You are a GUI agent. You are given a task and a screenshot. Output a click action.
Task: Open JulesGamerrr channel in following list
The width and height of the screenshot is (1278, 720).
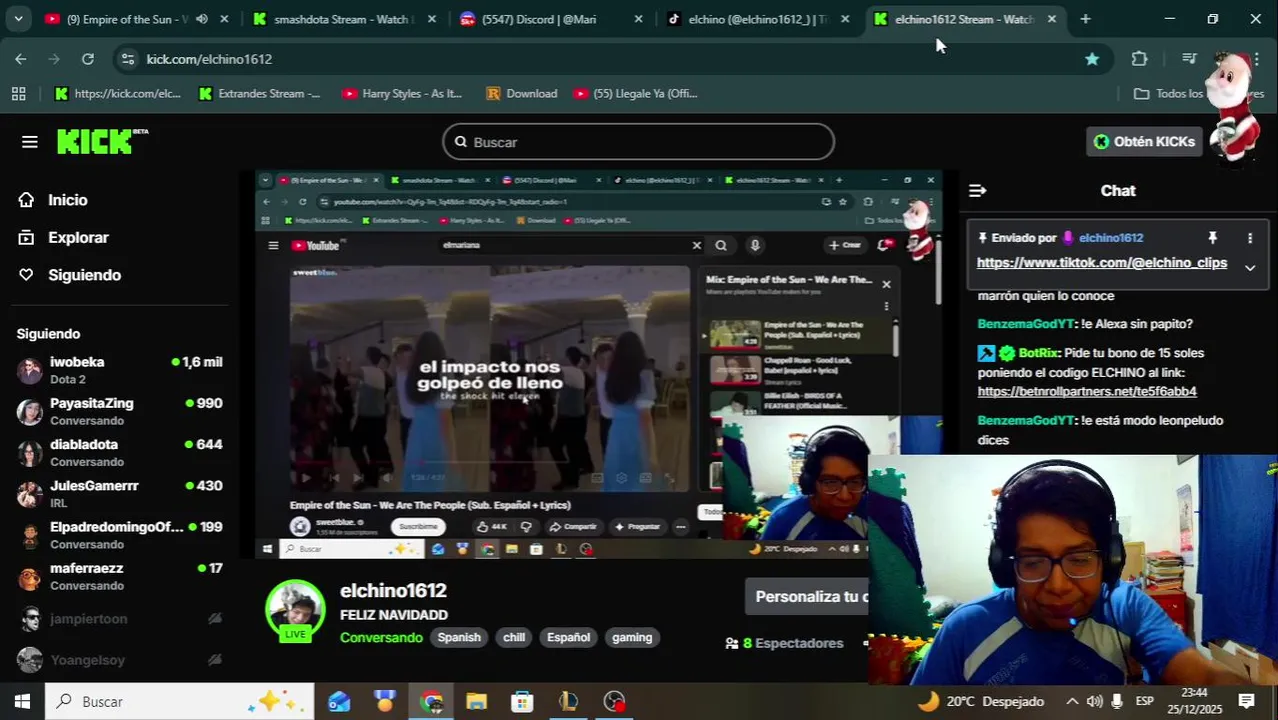(x=120, y=494)
